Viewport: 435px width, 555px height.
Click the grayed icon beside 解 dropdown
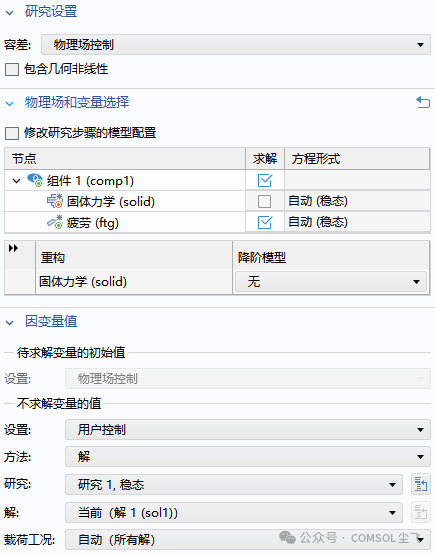tap(420, 512)
